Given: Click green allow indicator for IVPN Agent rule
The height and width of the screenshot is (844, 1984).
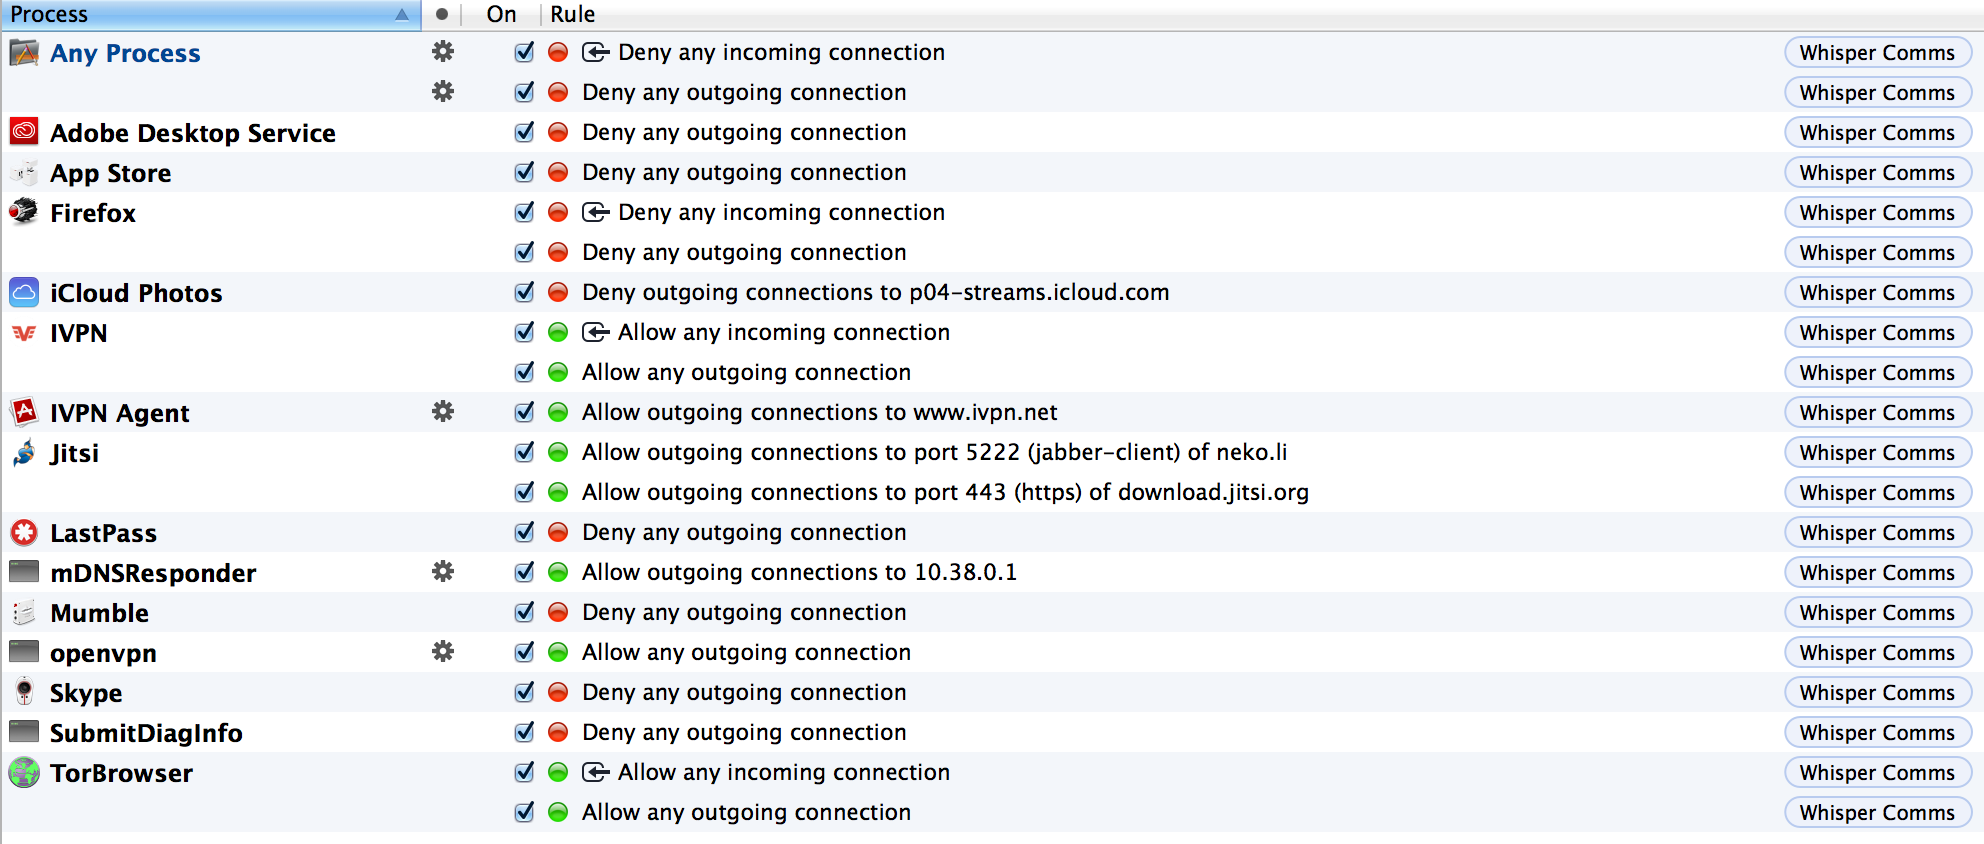Looking at the screenshot, I should 558,412.
